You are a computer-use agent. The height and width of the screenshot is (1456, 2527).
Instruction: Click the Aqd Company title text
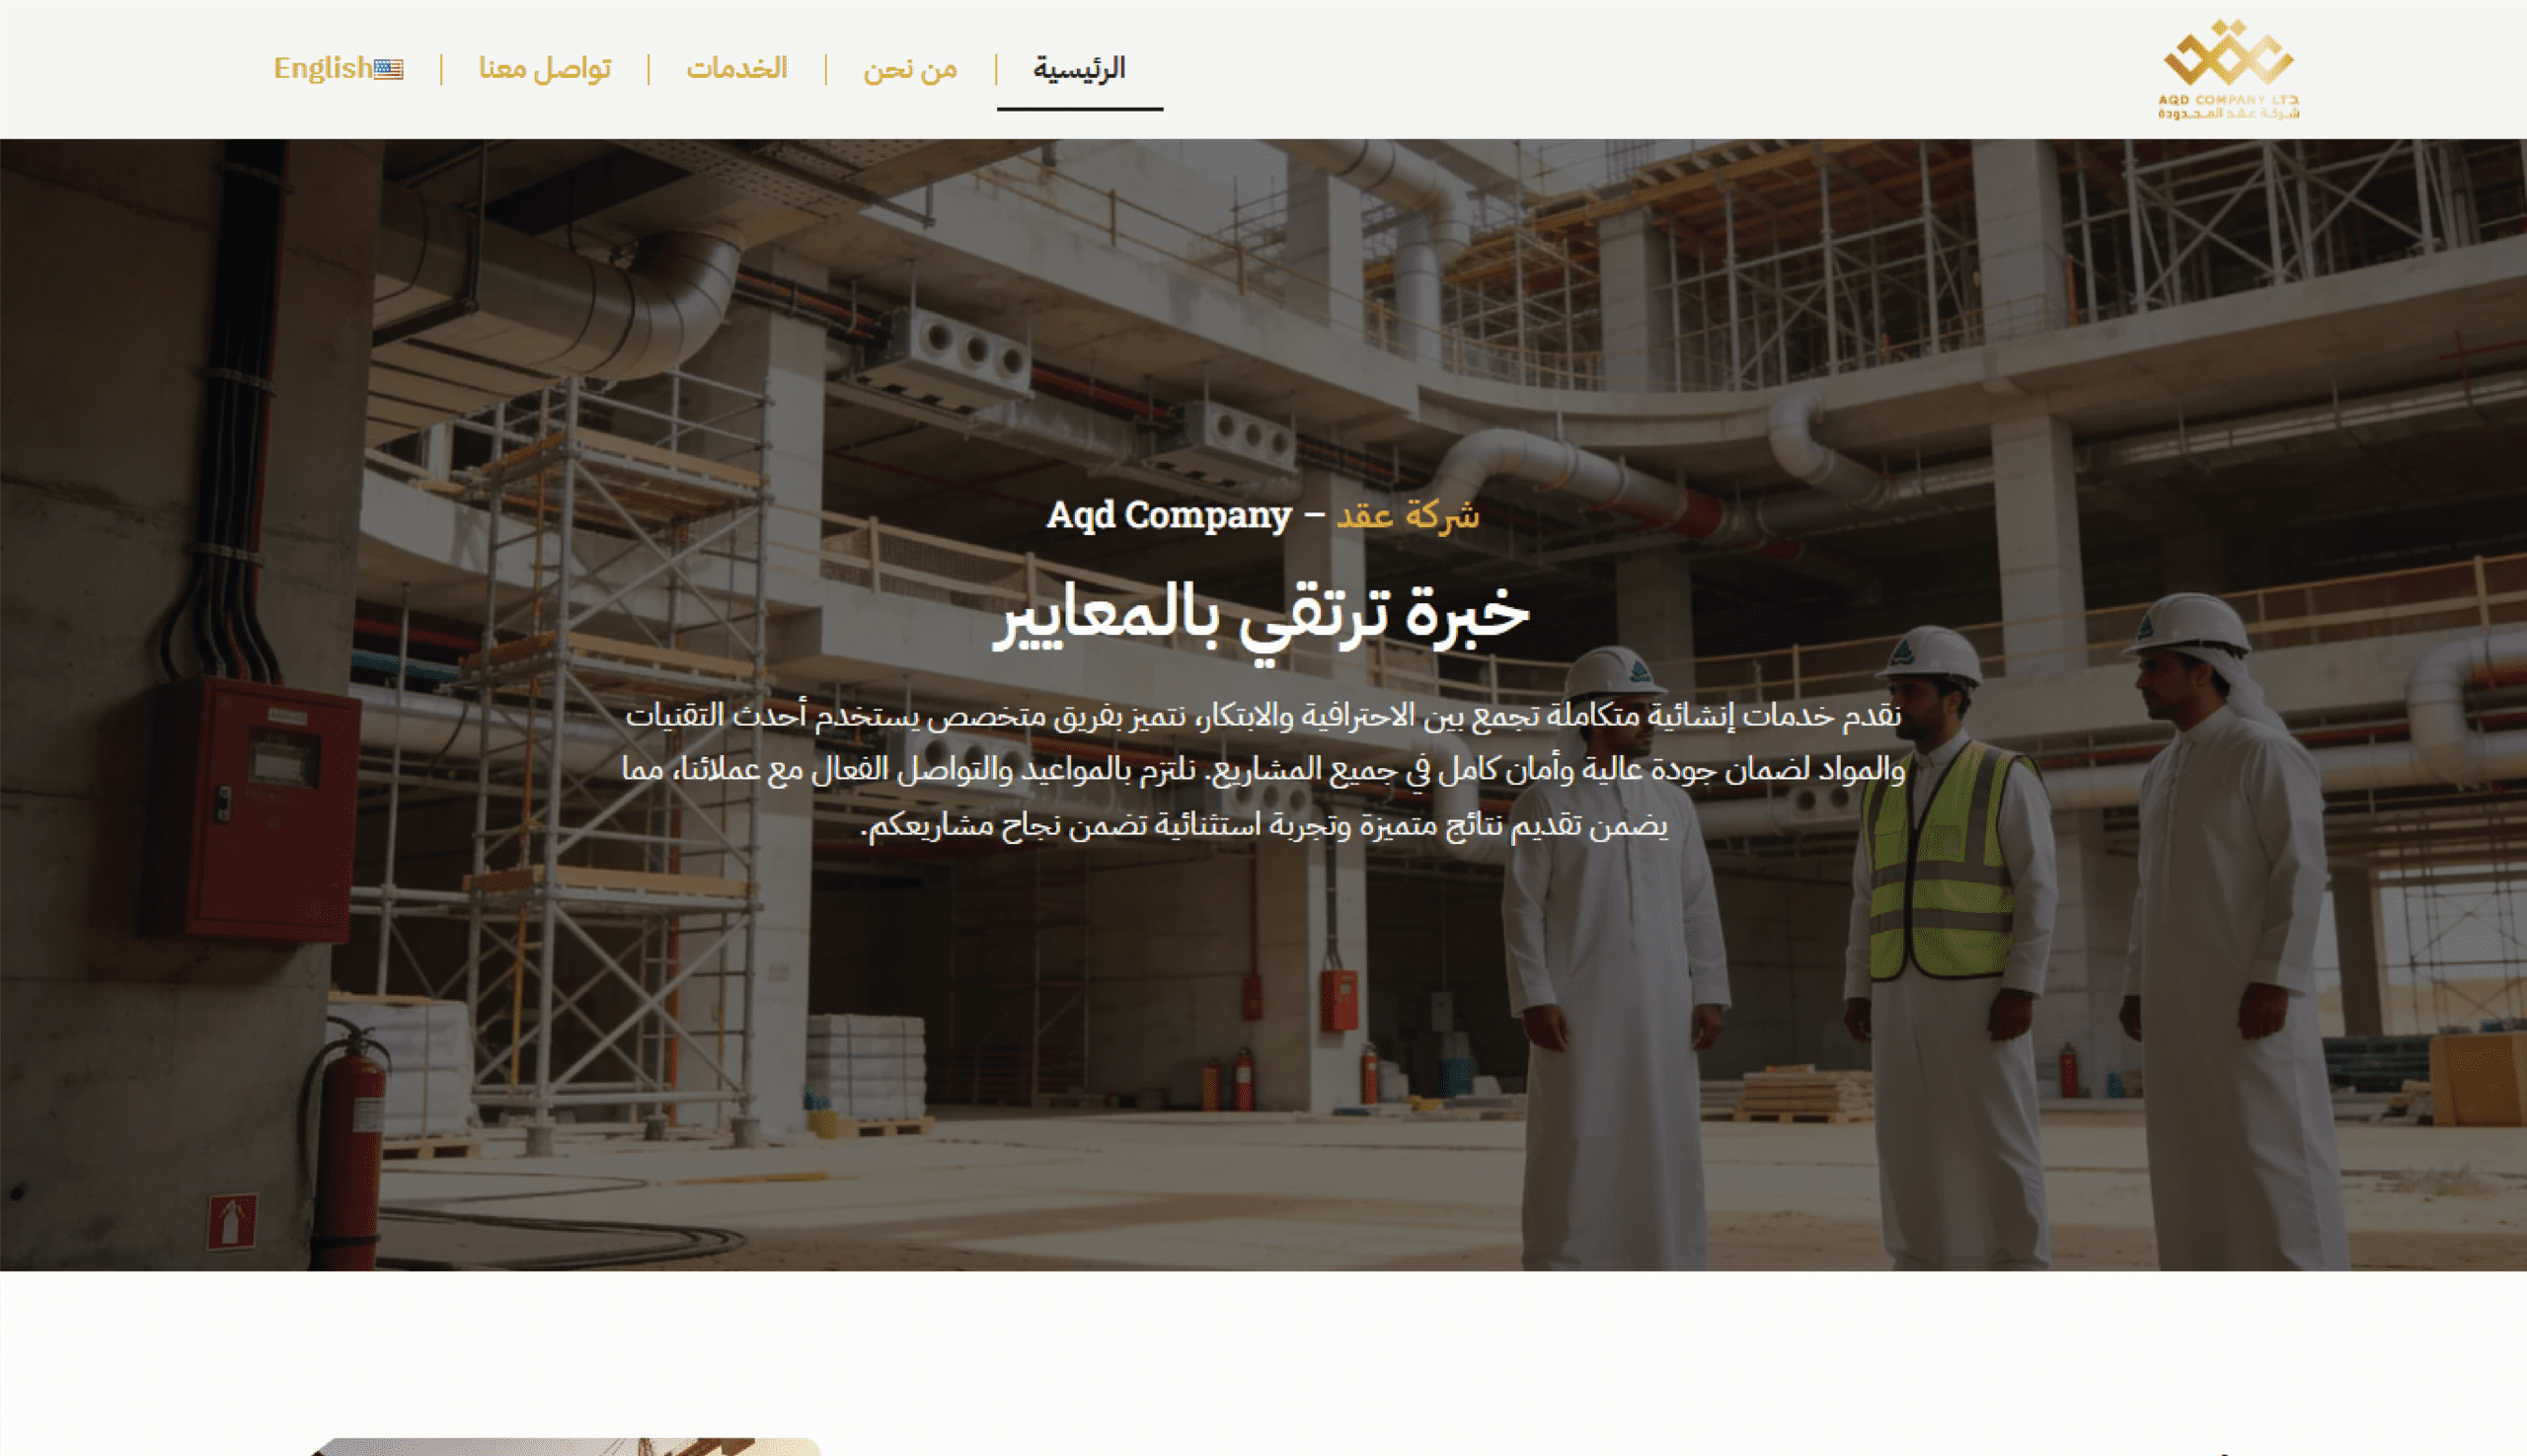coord(1169,515)
